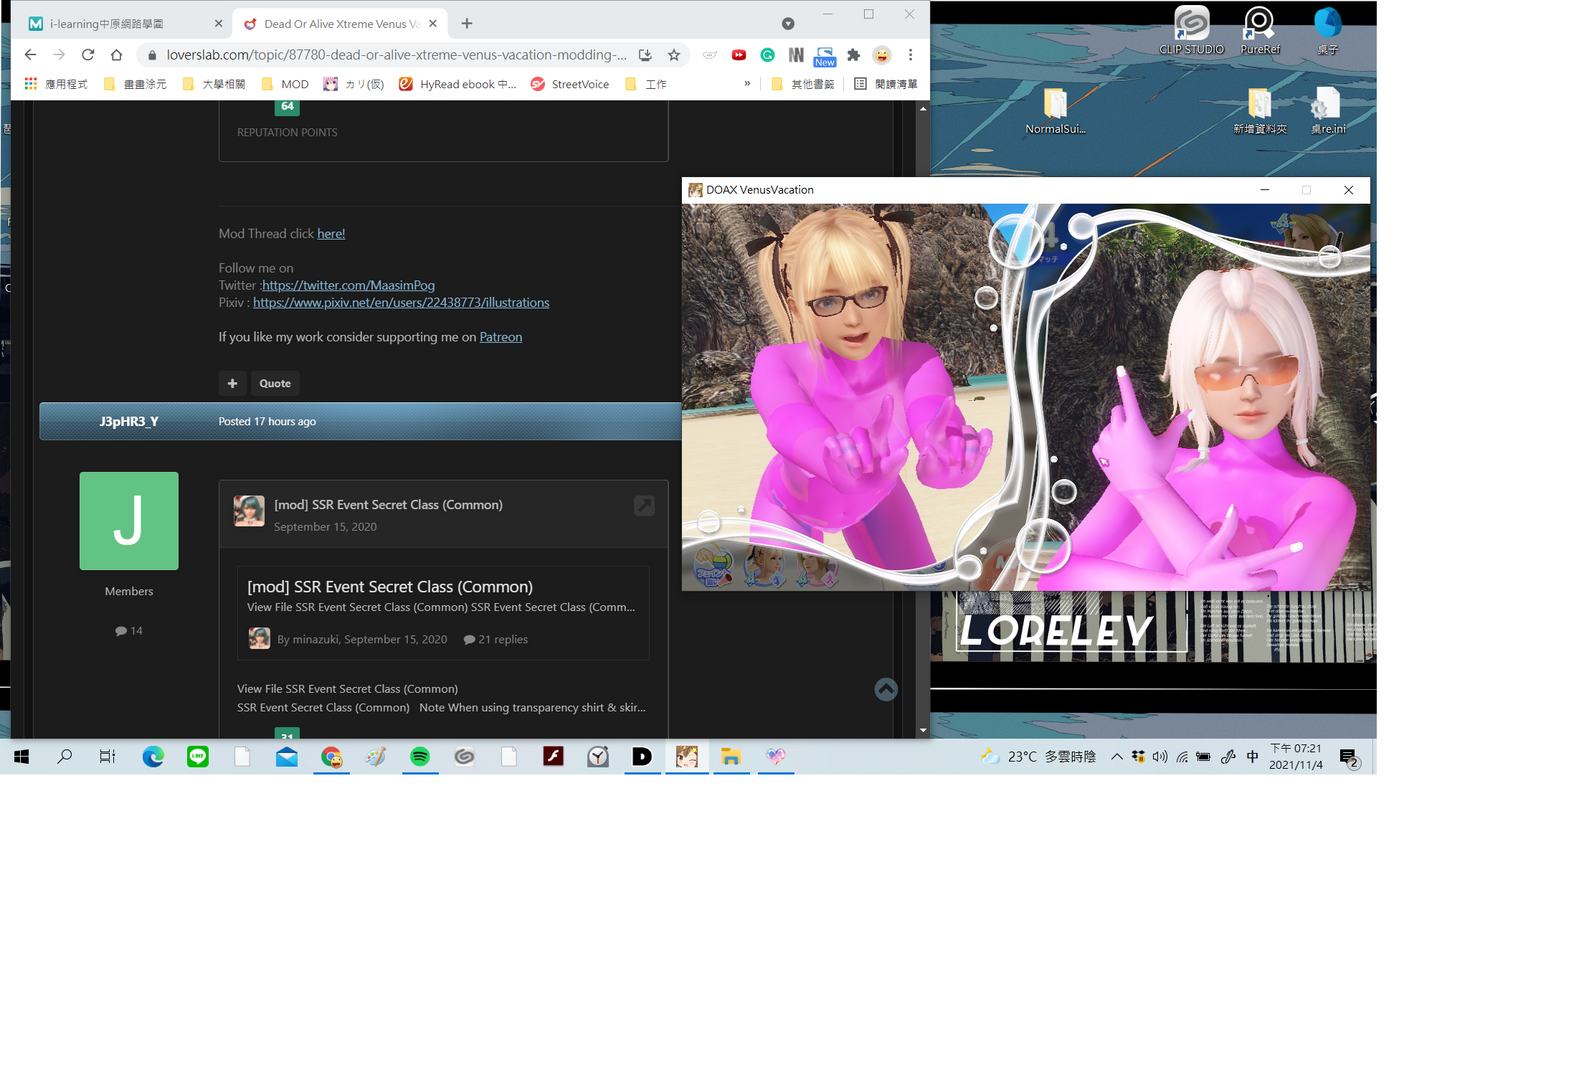This screenshot has width=1589, height=1080.
Task: Open the StreetVoice bookmark
Action: 570,84
